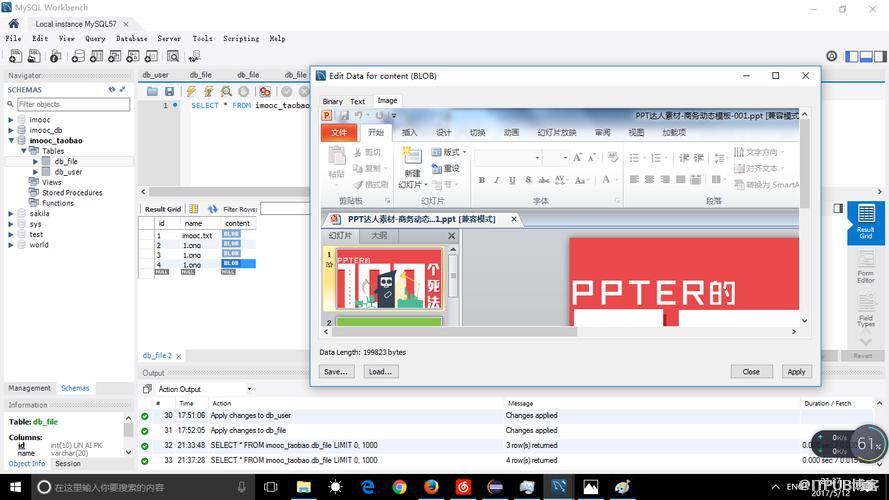Expand the imooc_db schema

point(10,130)
